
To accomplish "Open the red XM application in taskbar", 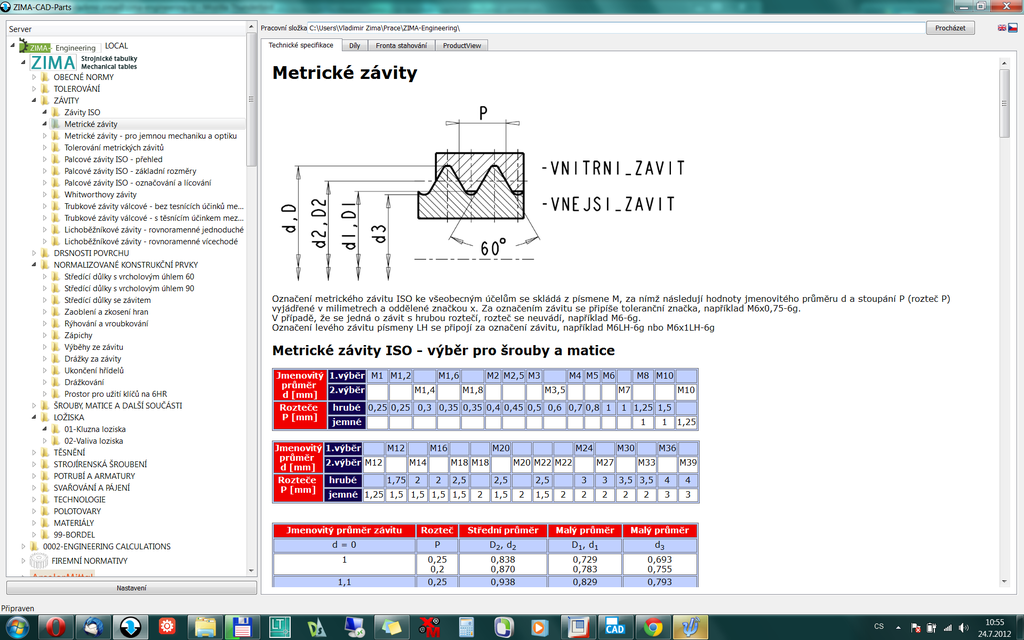I will pyautogui.click(x=429, y=627).
